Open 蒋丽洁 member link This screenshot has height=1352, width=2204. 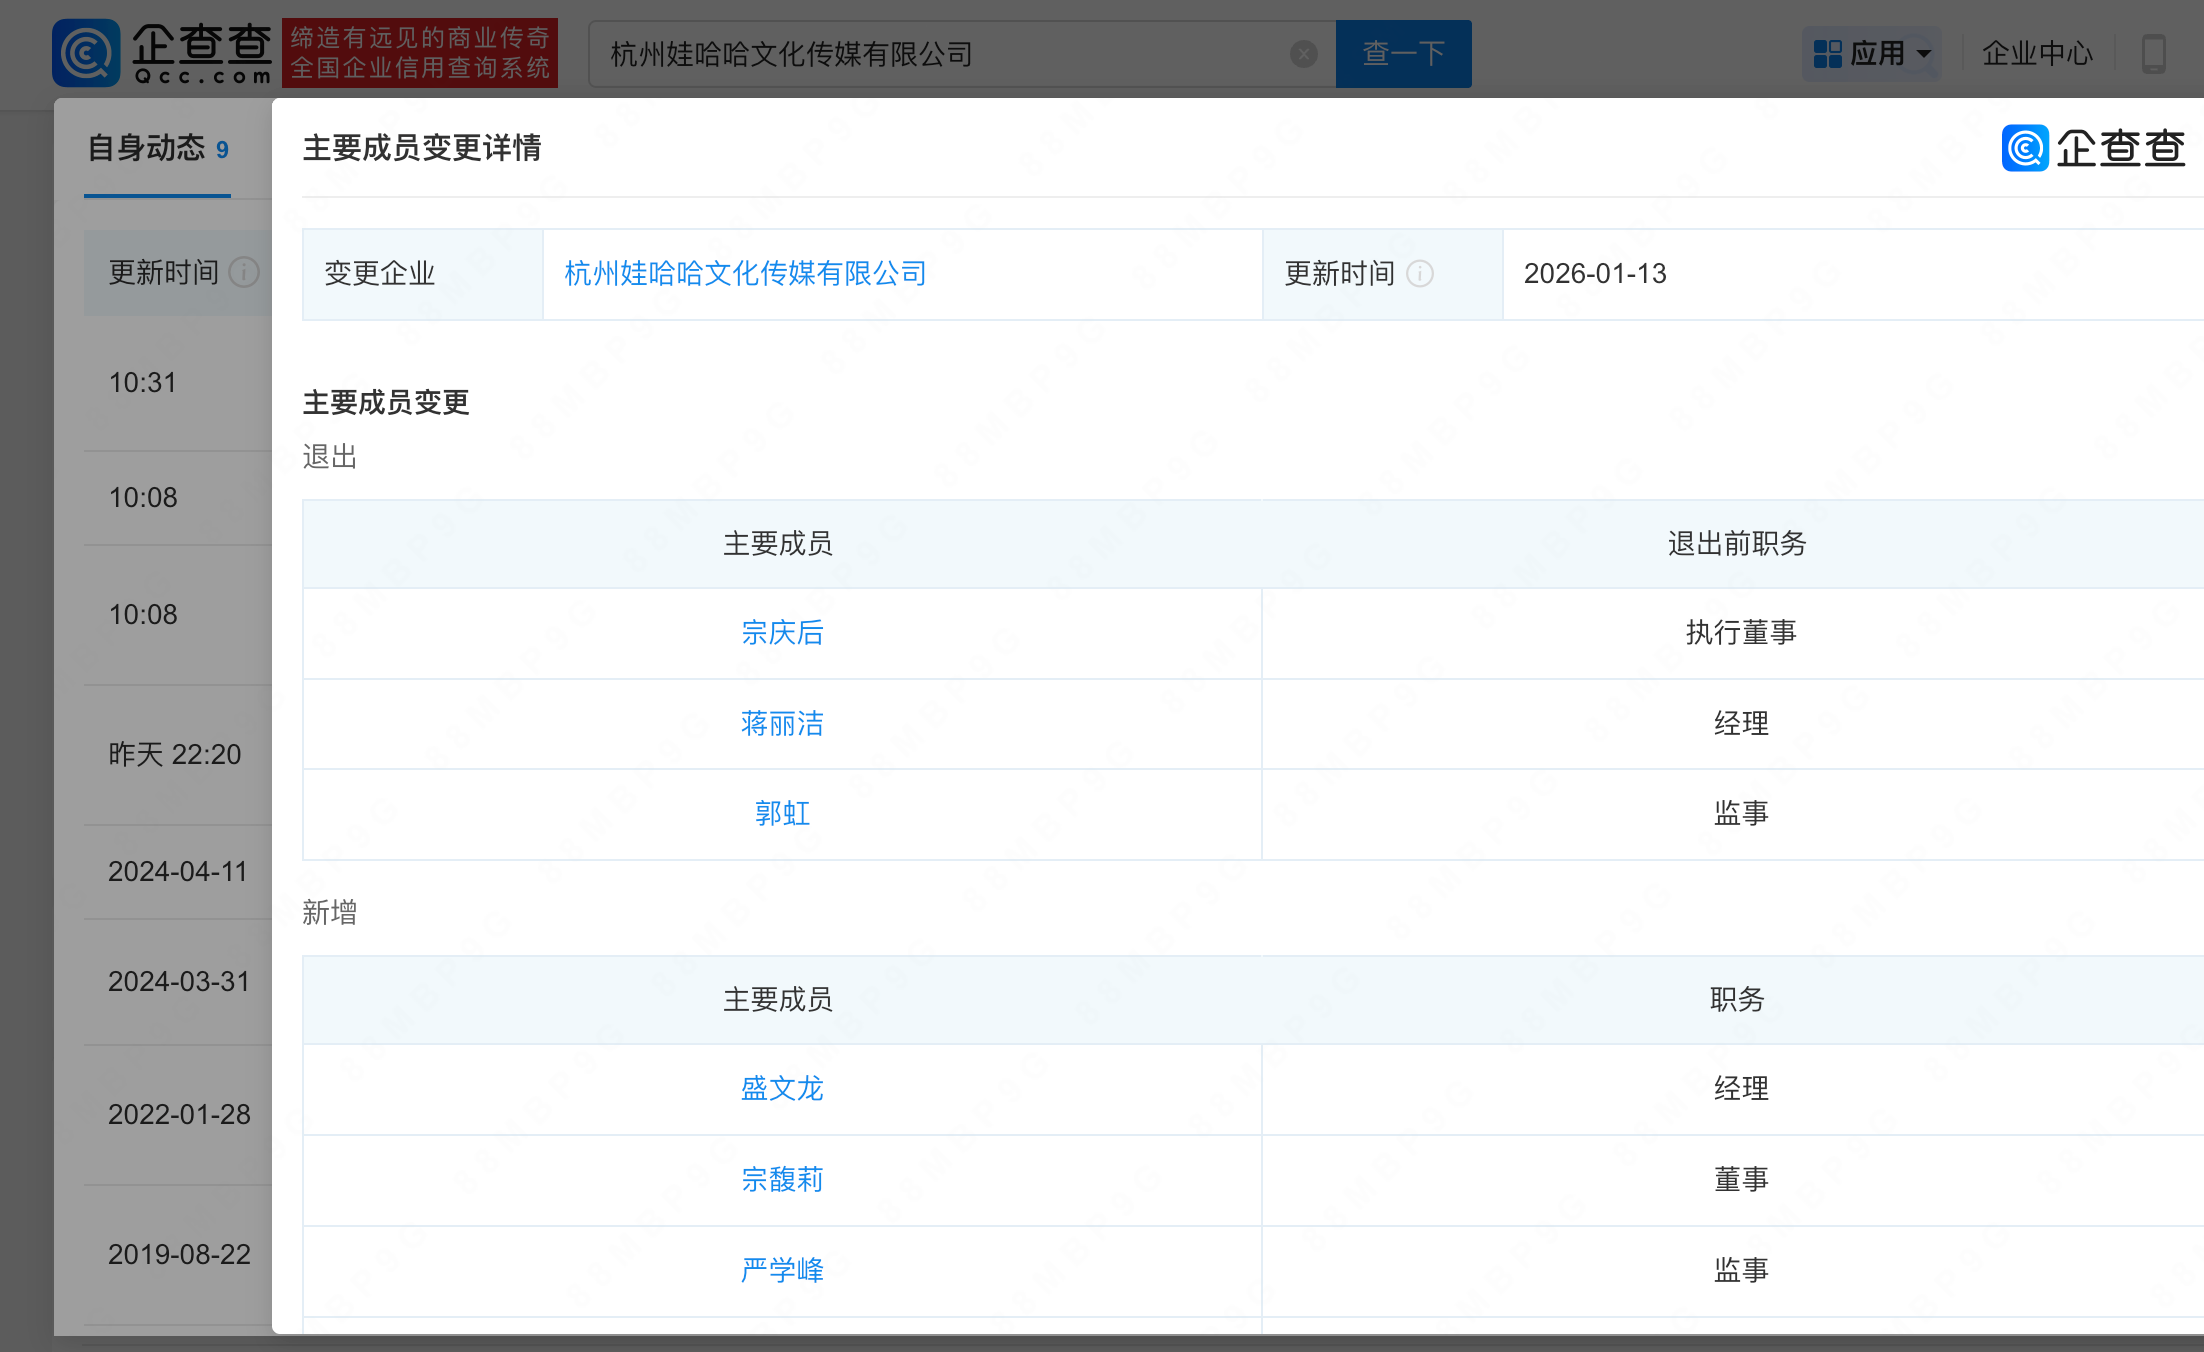782,724
